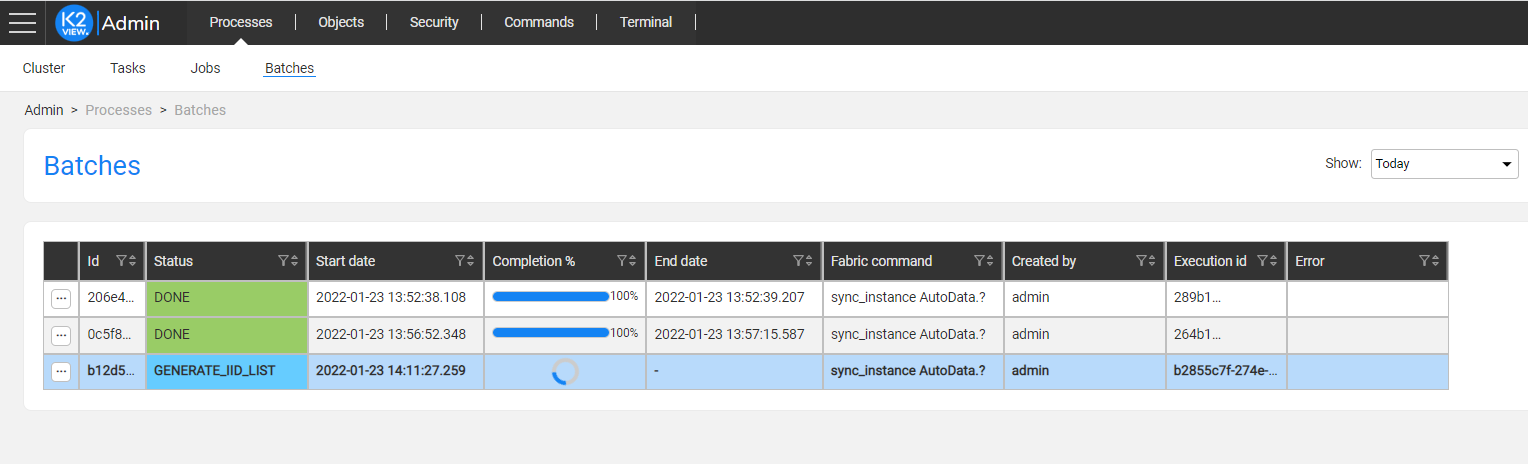This screenshot has width=1528, height=464.
Task: Sort by the Execution id column arrows
Action: [1274, 261]
